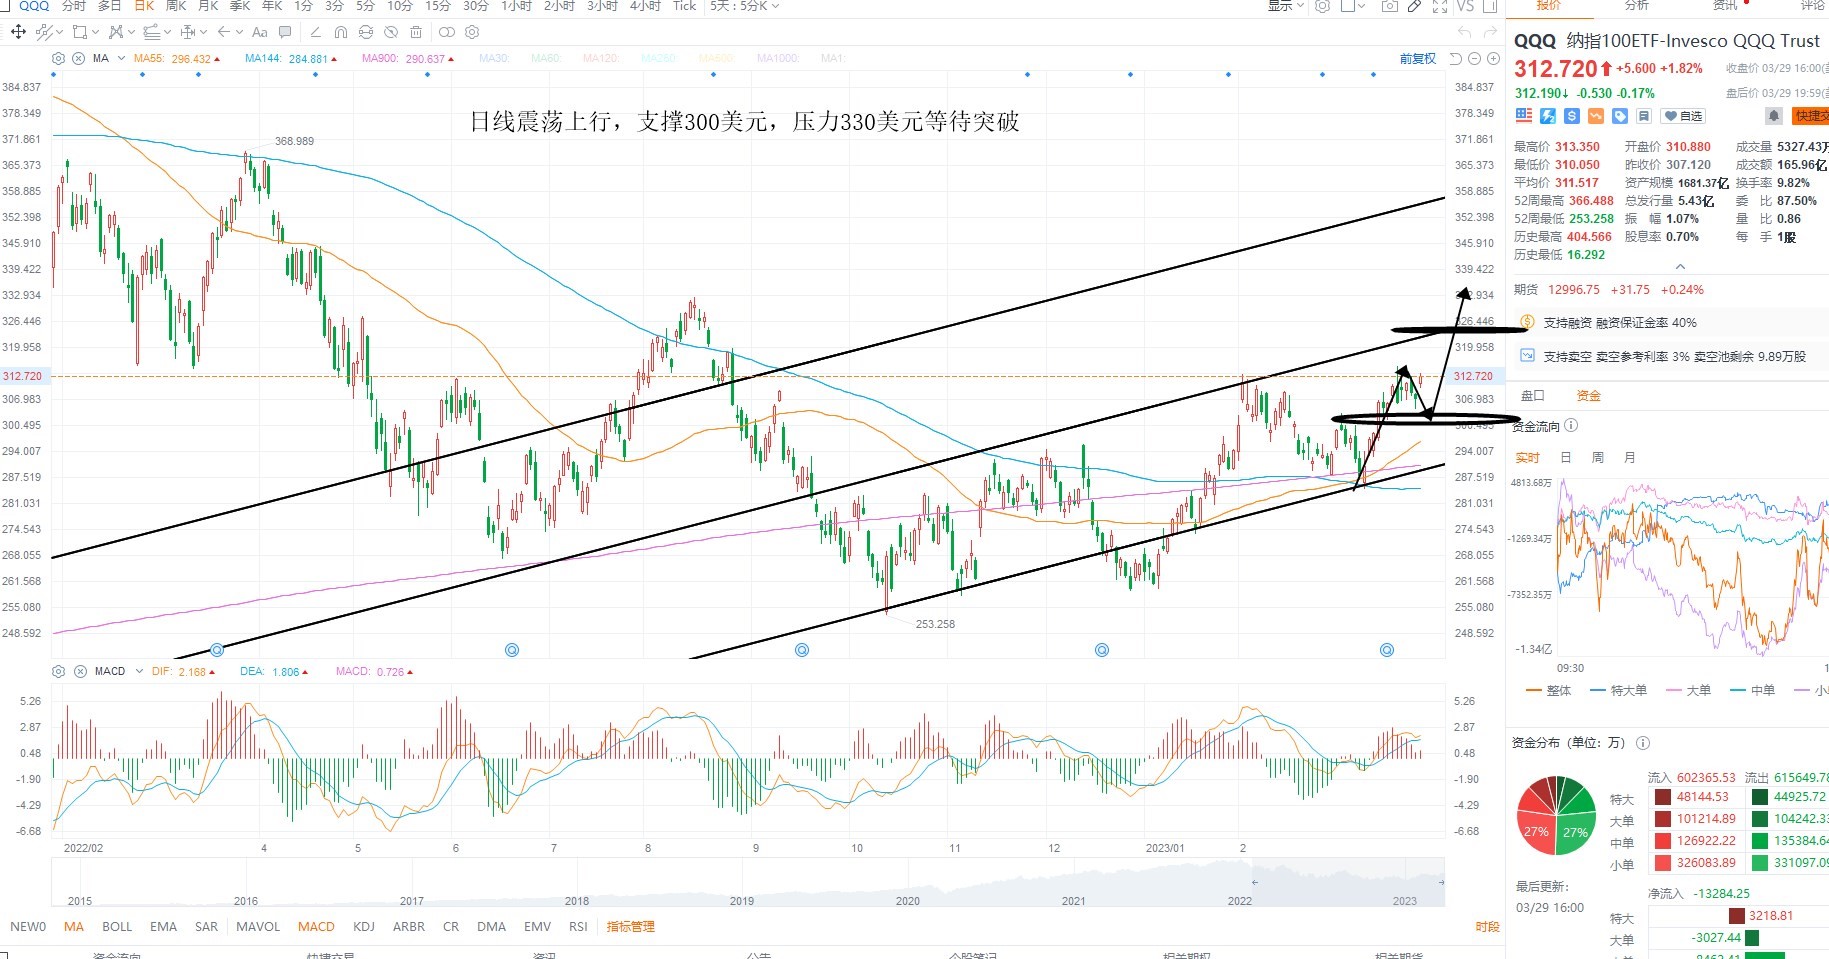Screen dimensions: 1829x959
Task: Open MACD indicator settings gear
Action: pos(58,671)
